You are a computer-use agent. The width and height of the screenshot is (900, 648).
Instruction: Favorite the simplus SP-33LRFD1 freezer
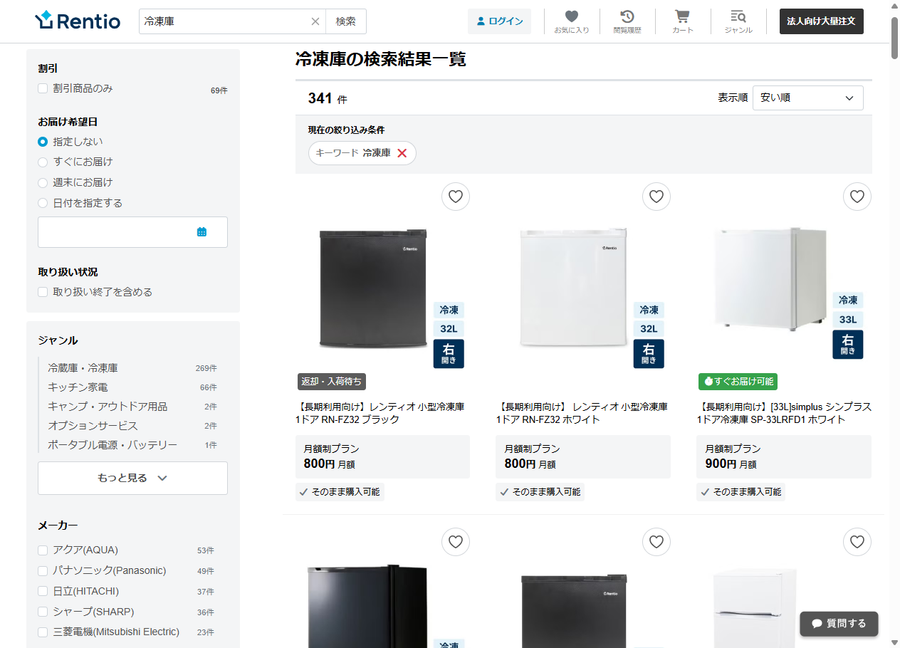pyautogui.click(x=857, y=196)
